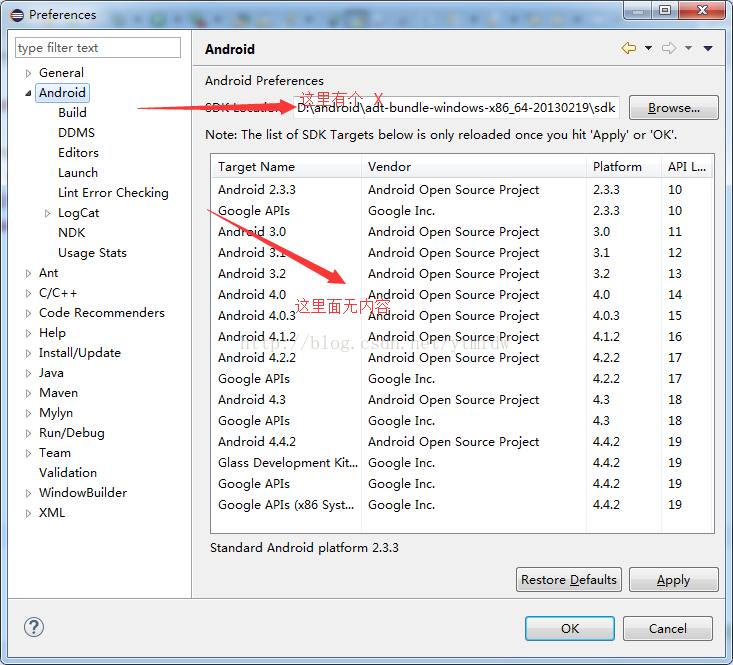733x665 pixels.
Task: Sort by Platform column header
Action: tap(624, 167)
